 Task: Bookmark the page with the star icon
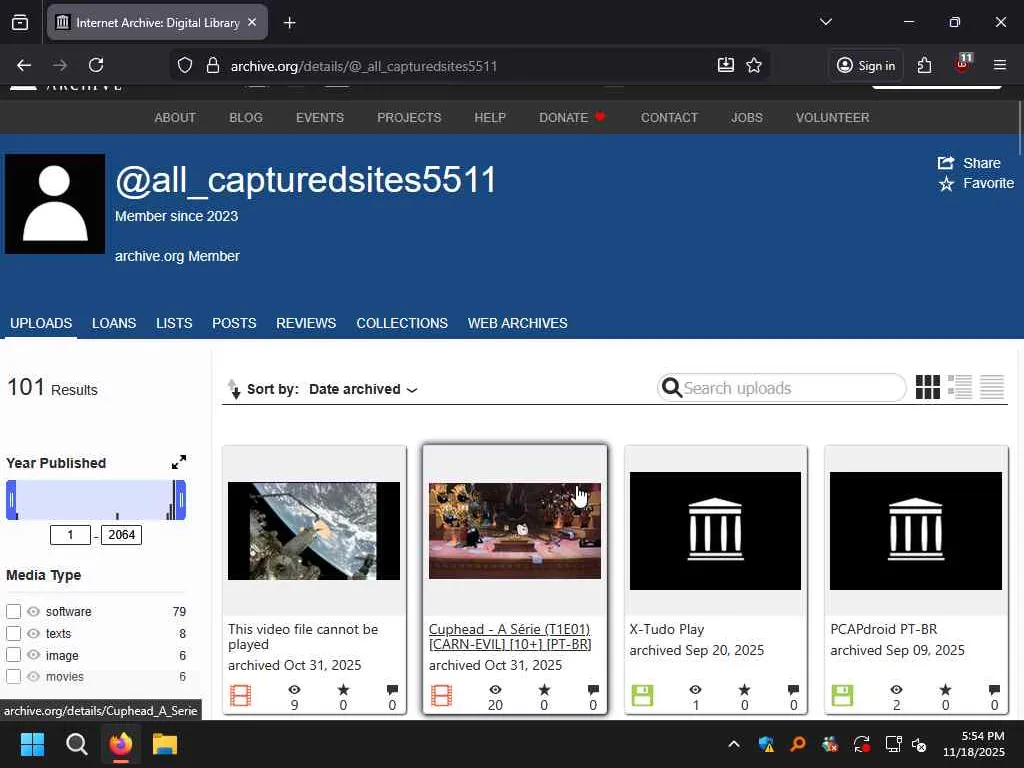click(754, 65)
